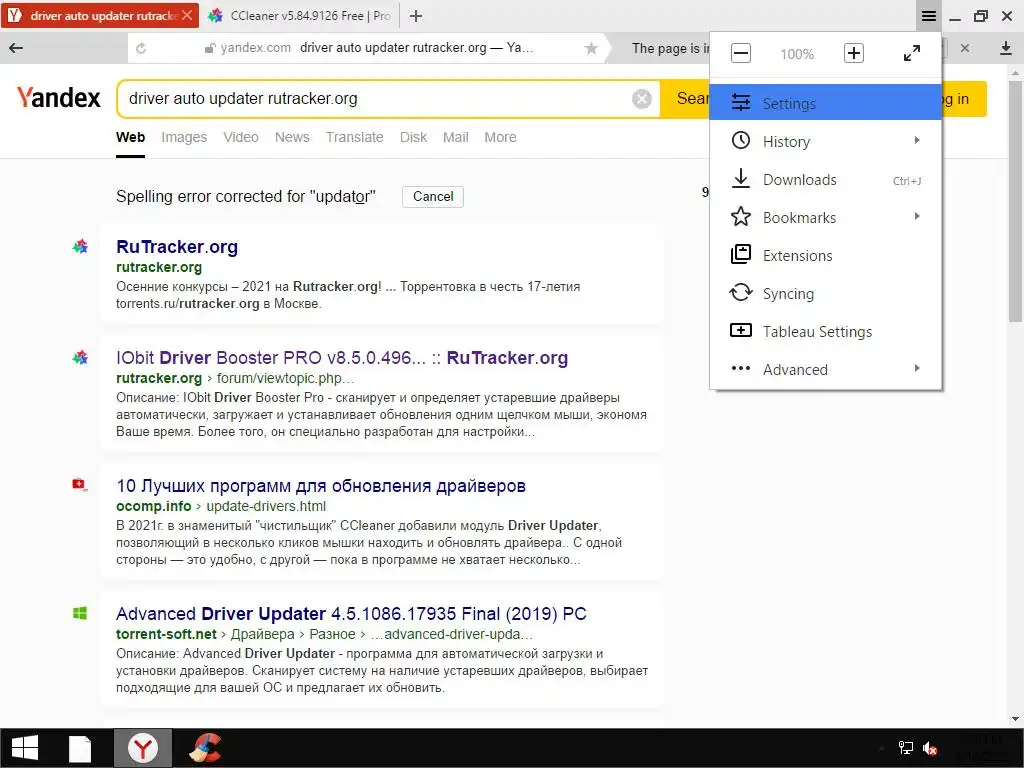The height and width of the screenshot is (768, 1024).
Task: Open the blank document icon in the taskbar
Action: pos(80,748)
